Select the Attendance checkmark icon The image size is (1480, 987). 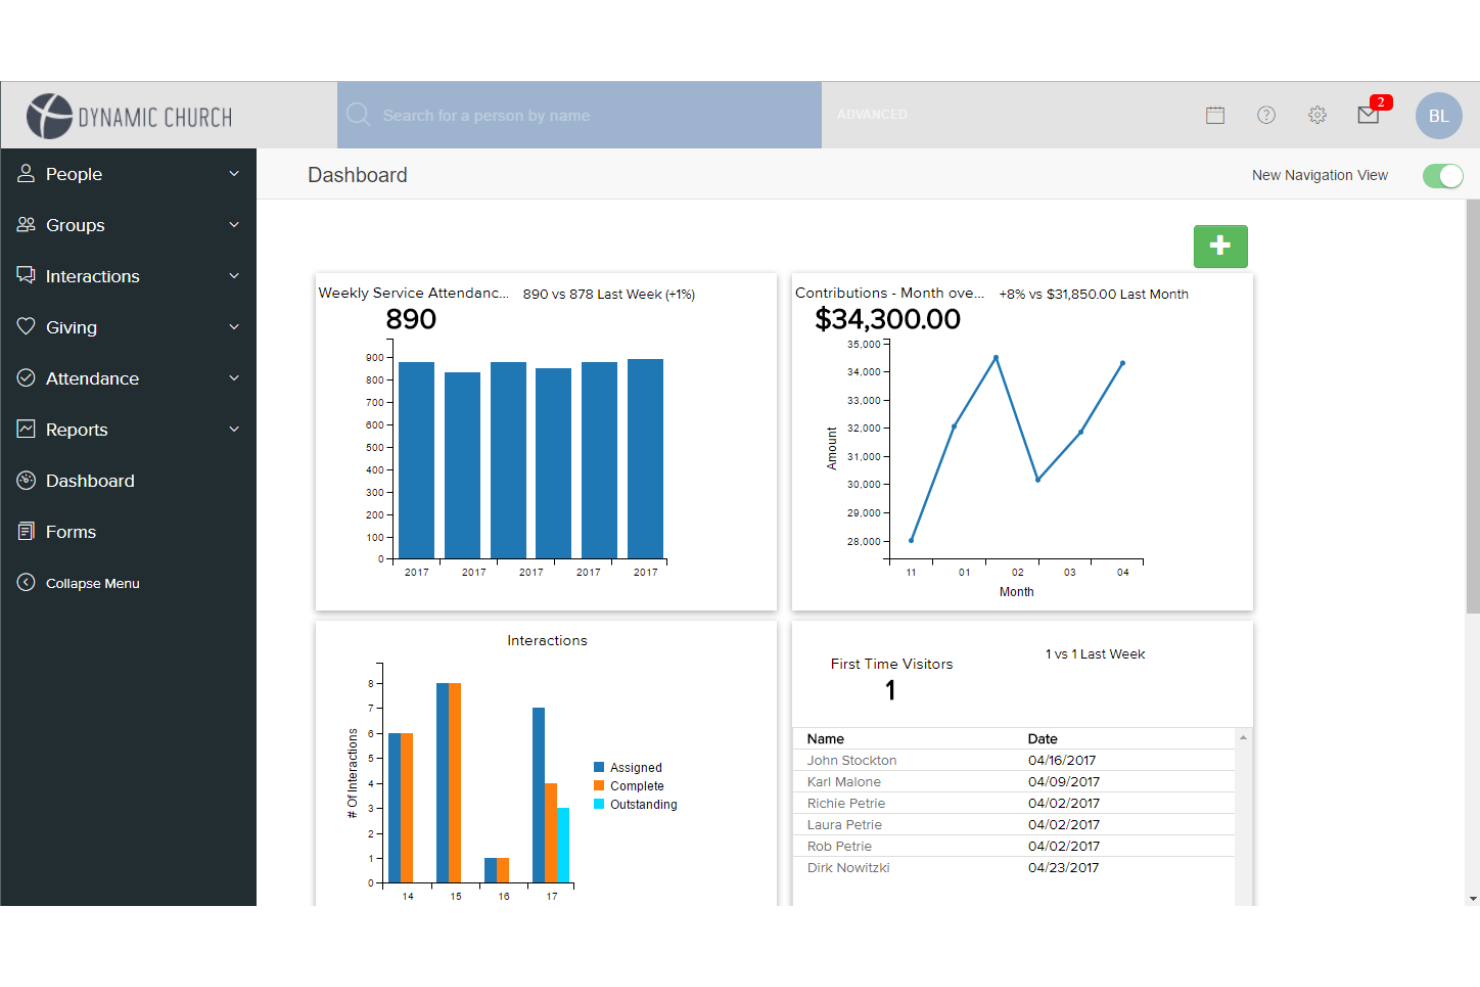coord(26,378)
